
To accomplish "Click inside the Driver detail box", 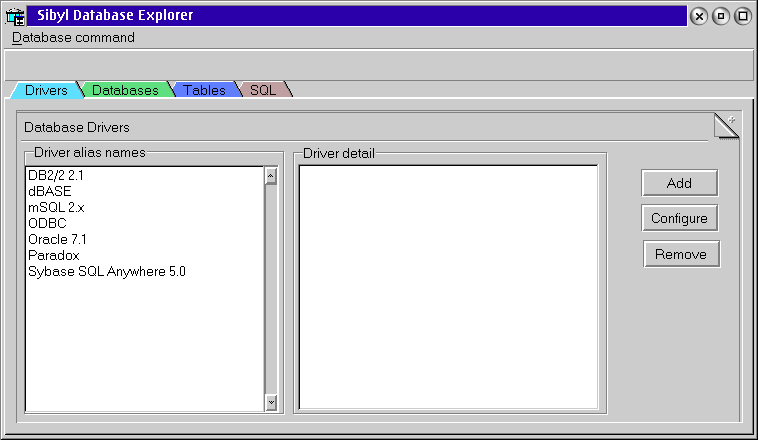I will (x=448, y=287).
